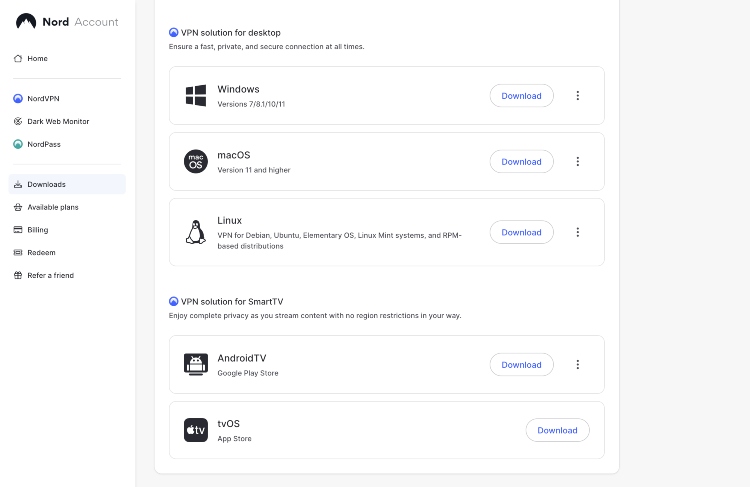Click NordVPN icon beside 'VPN solution for SmartTV'
750x487 pixels.
pos(174,301)
